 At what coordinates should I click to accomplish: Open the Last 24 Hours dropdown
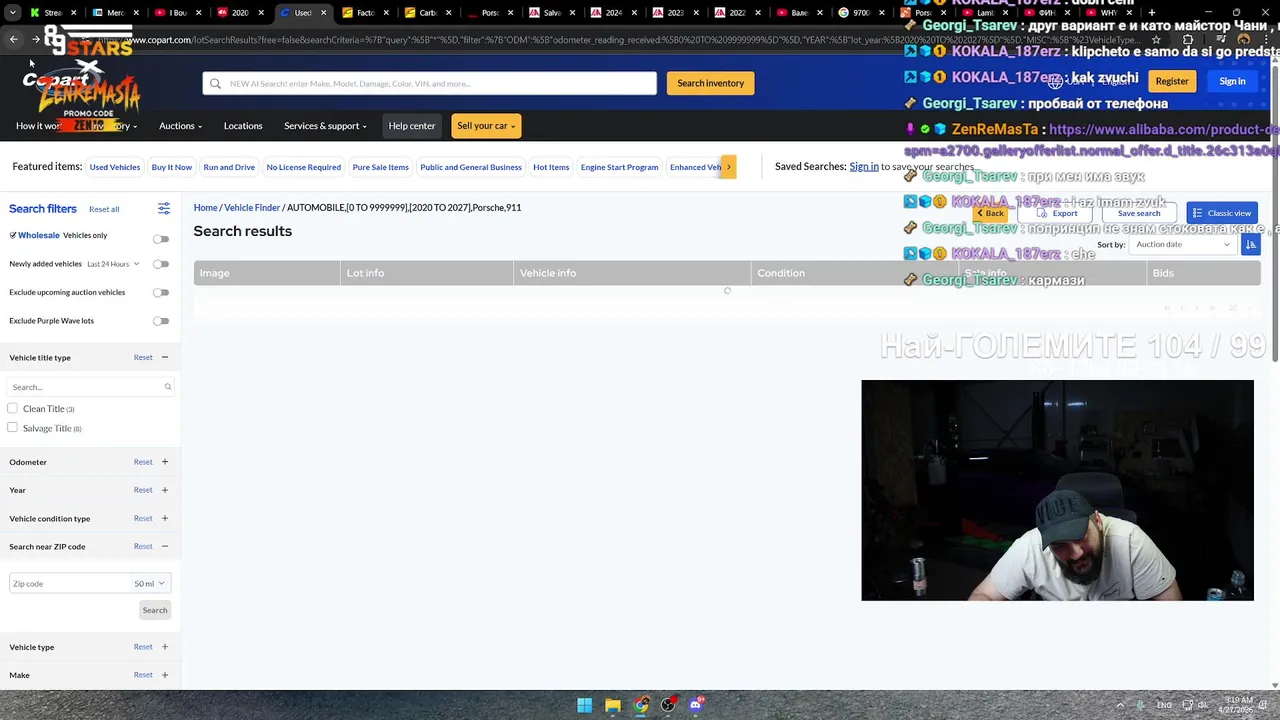click(x=113, y=264)
